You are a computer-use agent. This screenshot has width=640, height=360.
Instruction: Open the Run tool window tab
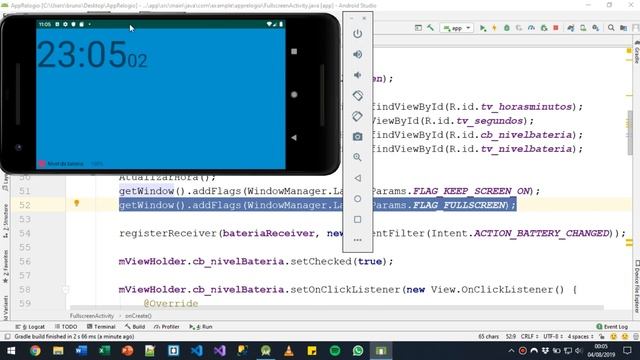201,327
